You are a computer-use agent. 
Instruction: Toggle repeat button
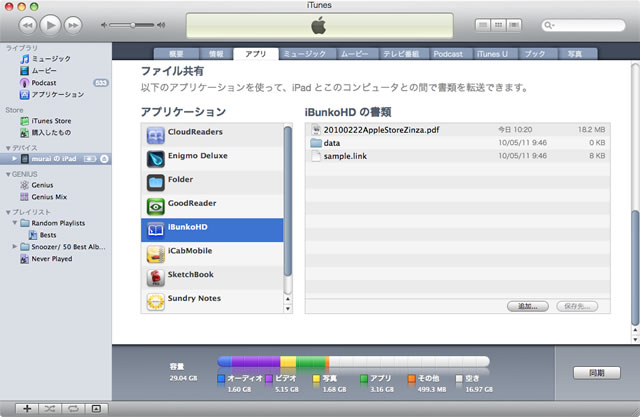click(73, 408)
